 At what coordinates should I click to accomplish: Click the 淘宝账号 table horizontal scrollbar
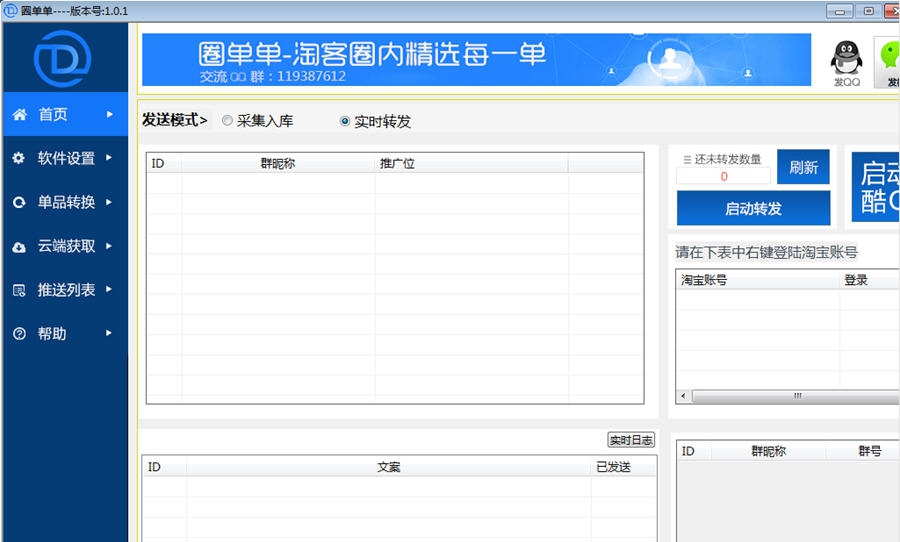(x=794, y=396)
